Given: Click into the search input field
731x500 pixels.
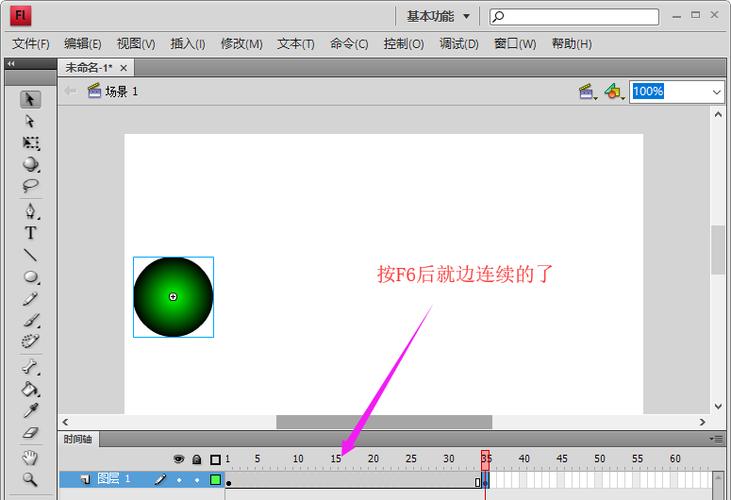Looking at the screenshot, I should click(x=574, y=16).
